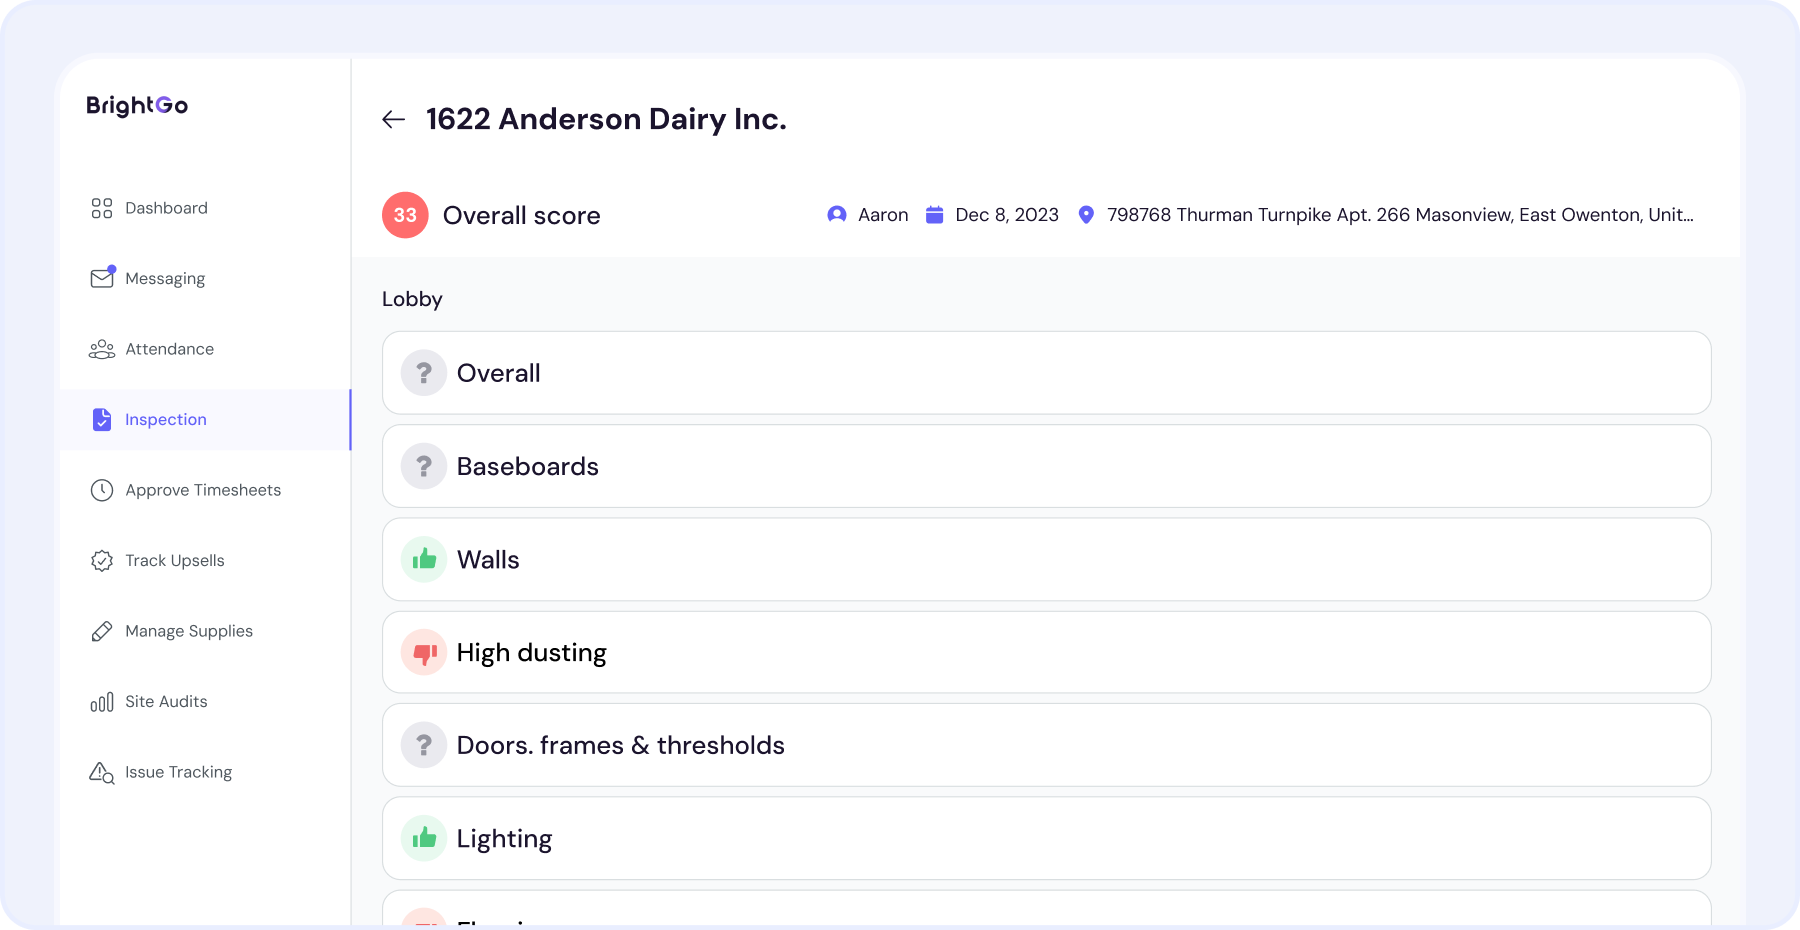1800x930 pixels.
Task: Click the location pin icon before the address
Action: [1087, 214]
